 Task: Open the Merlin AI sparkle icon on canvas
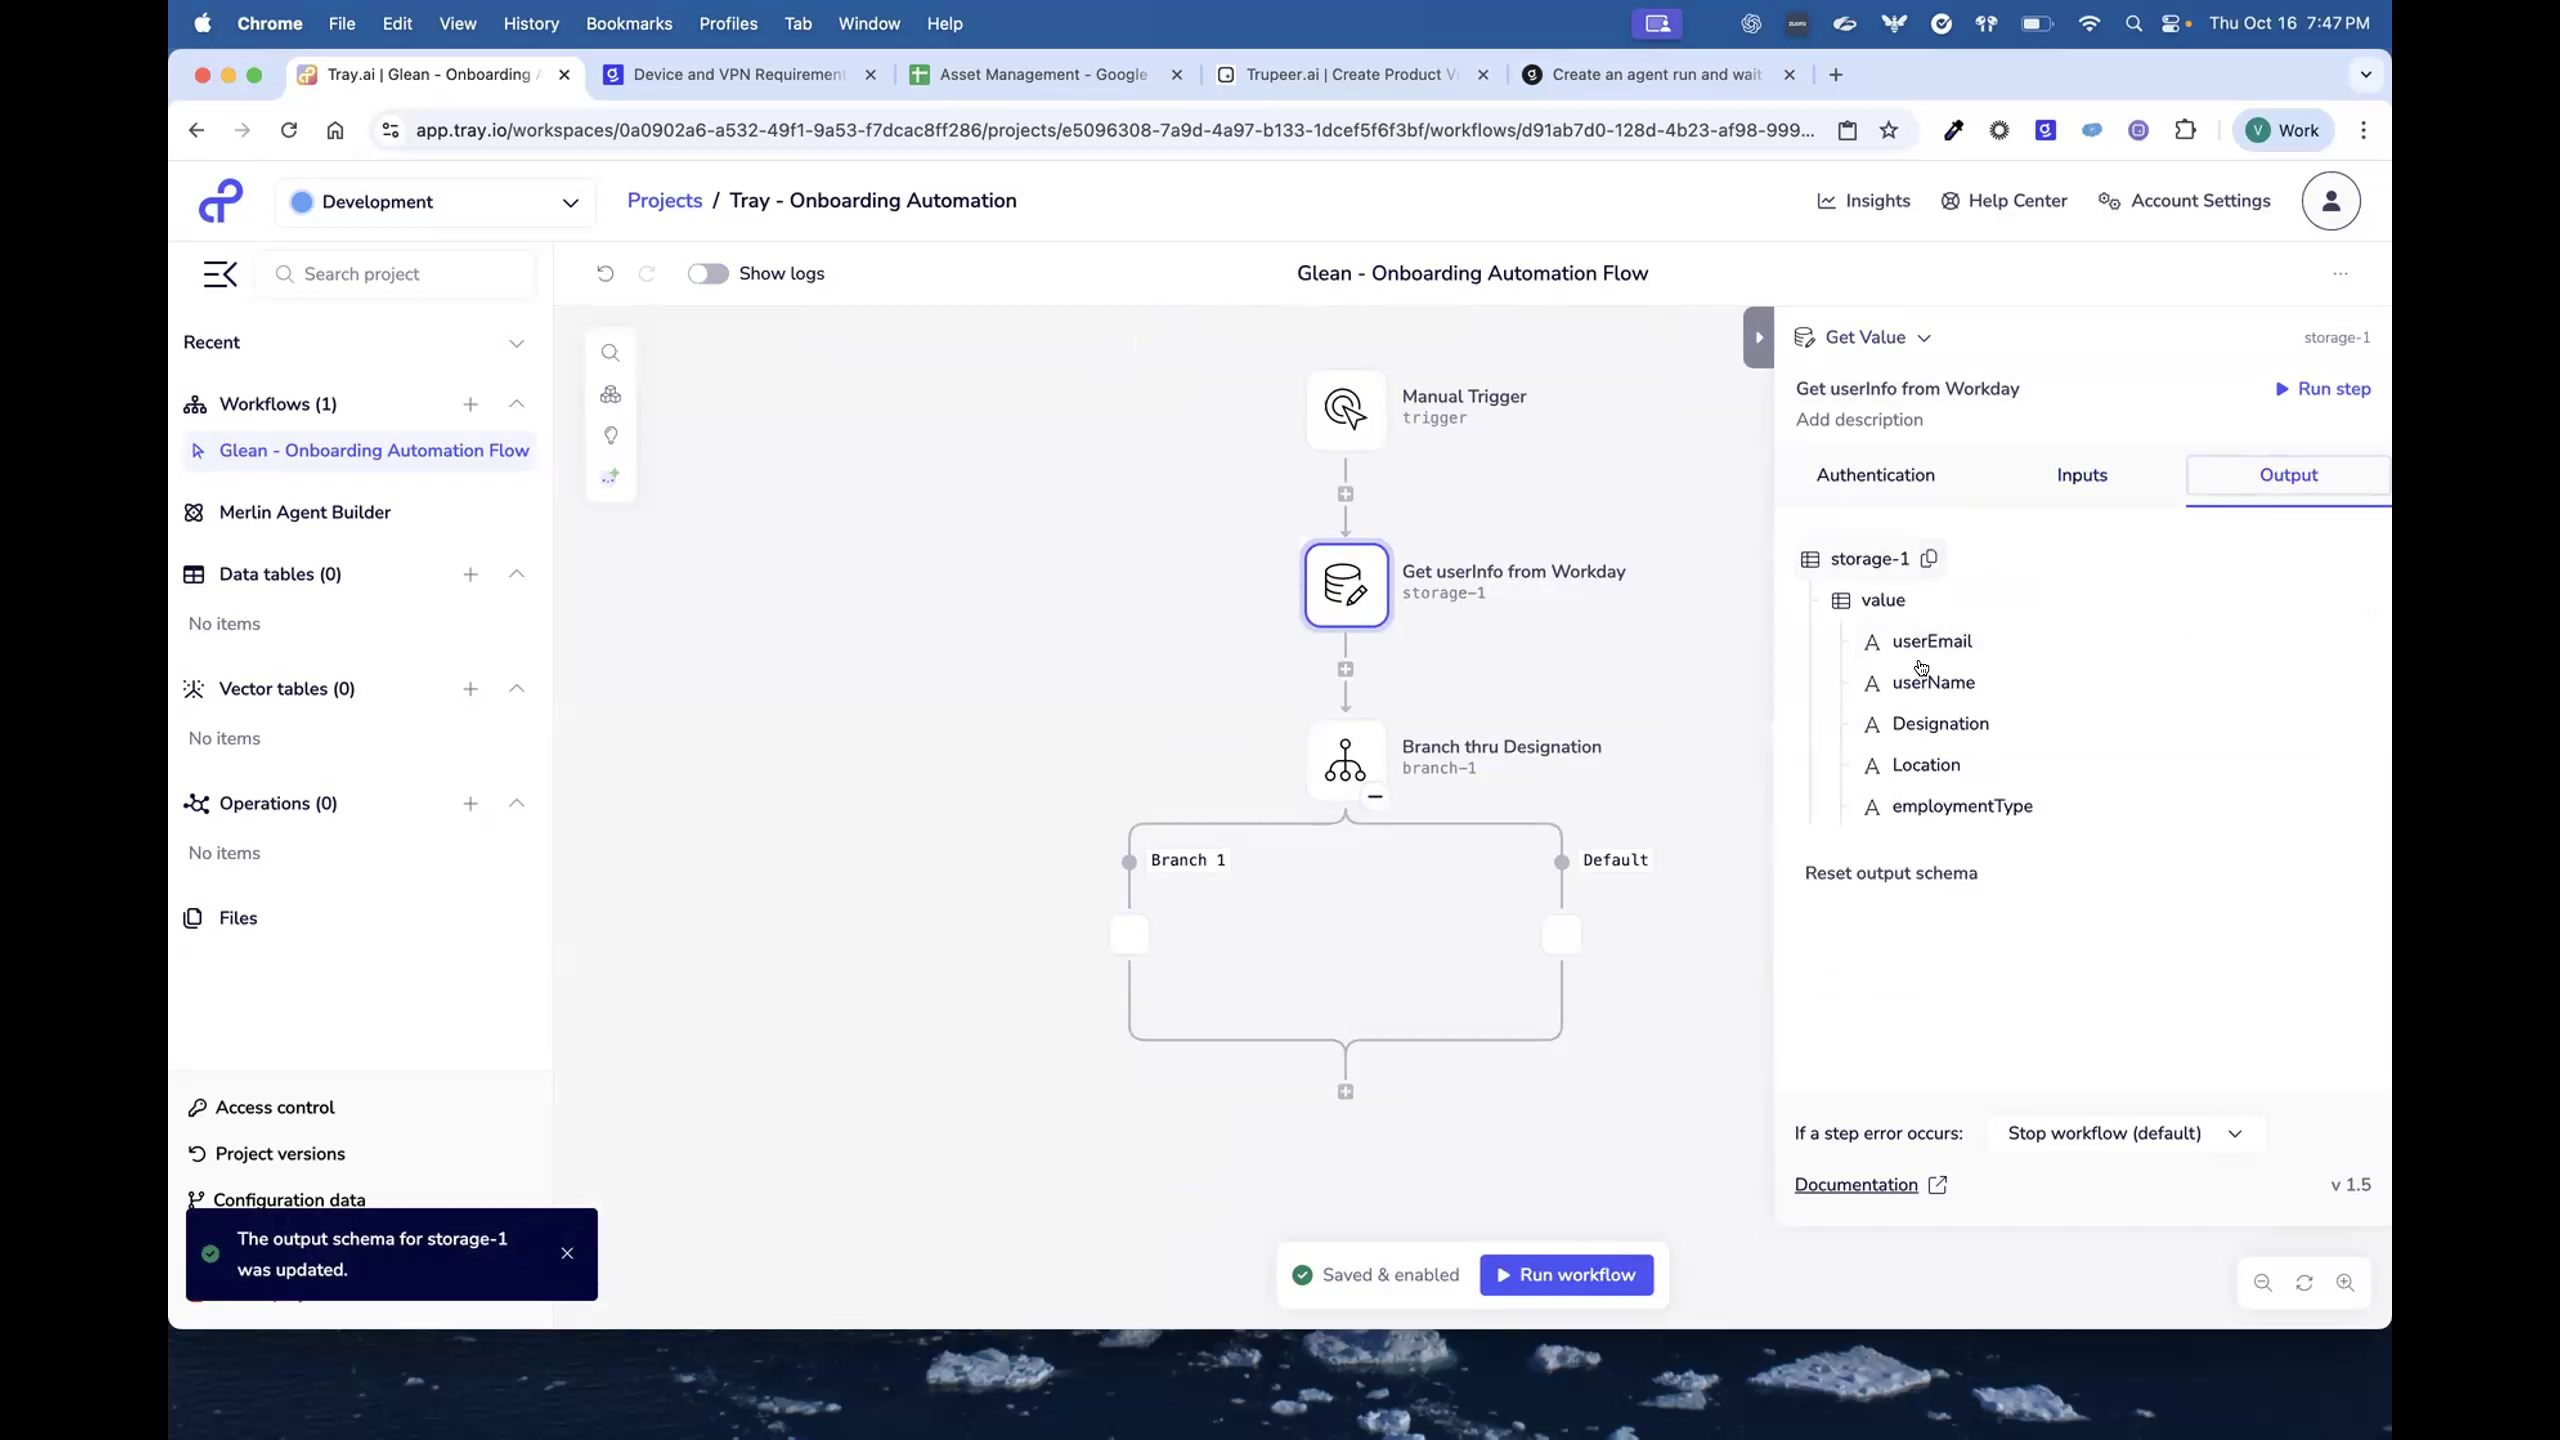[610, 477]
